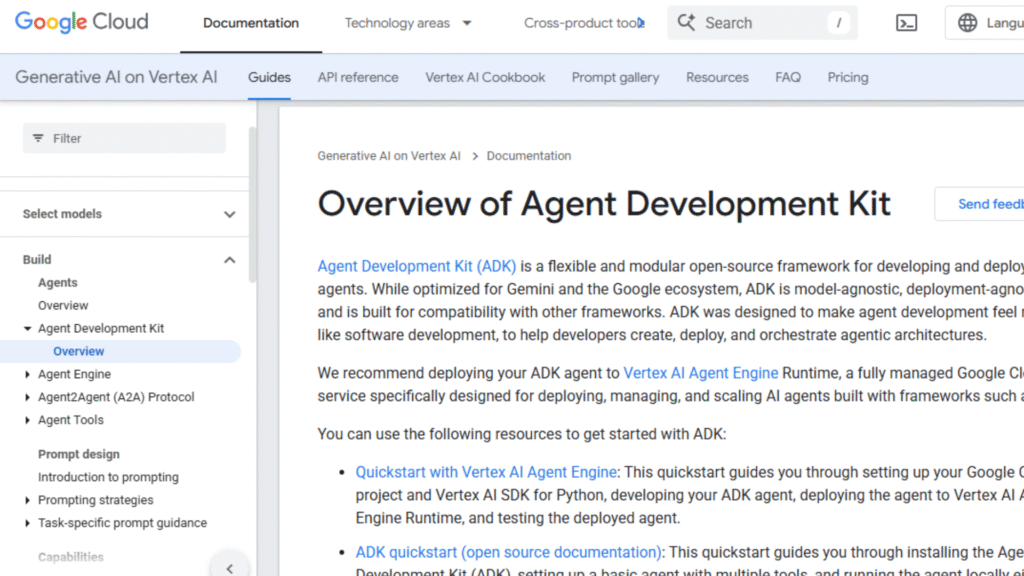The width and height of the screenshot is (1024, 576).
Task: Expand the Agent Engine tree item
Action: click(x=27, y=374)
